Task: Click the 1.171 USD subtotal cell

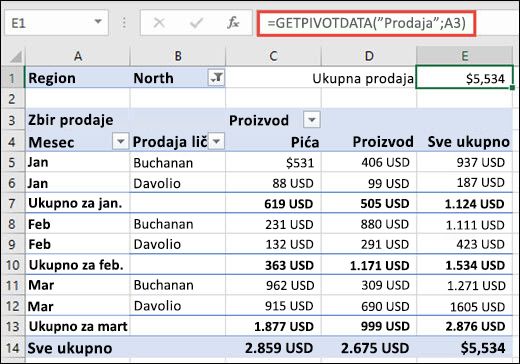Action: pos(369,265)
